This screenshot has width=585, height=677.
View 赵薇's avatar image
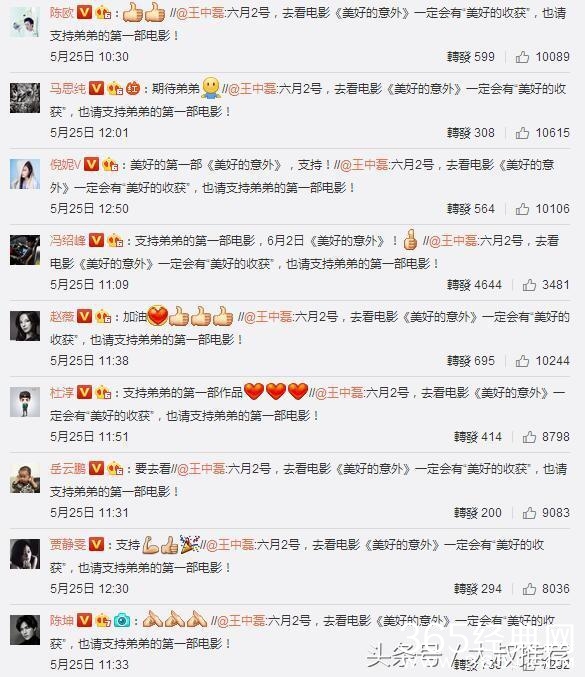pos(25,326)
